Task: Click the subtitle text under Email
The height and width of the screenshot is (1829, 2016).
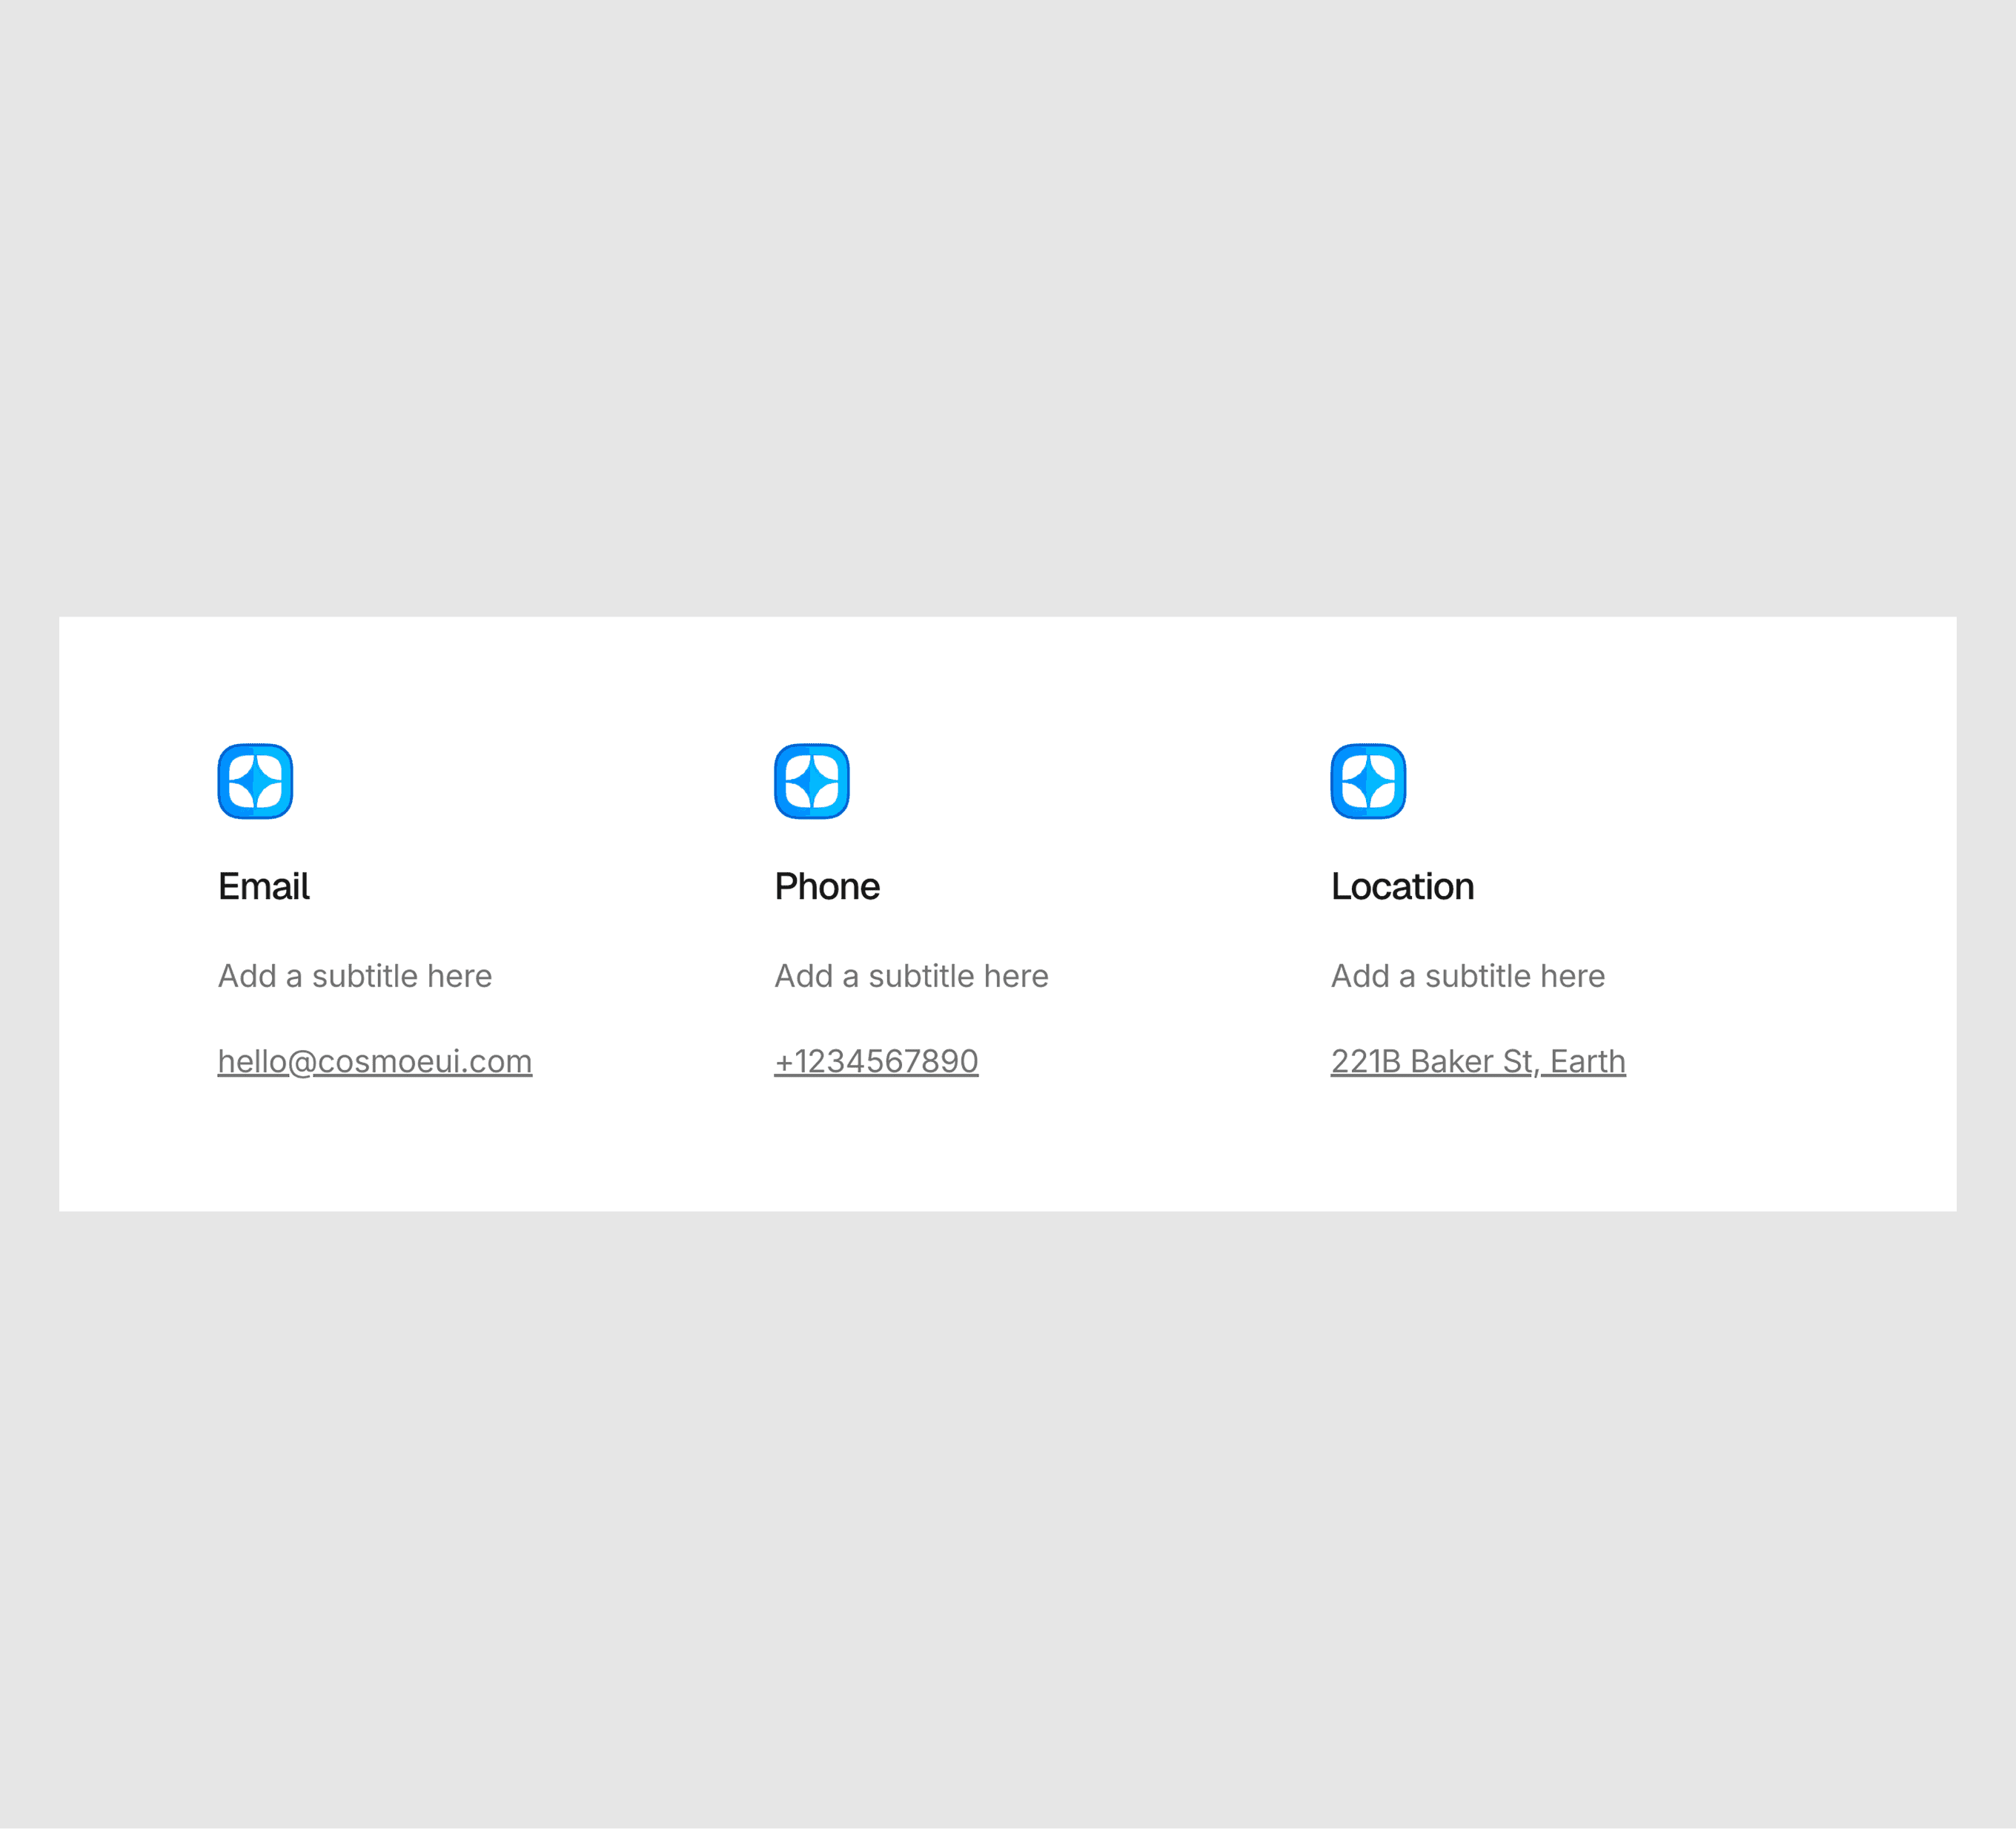Action: [x=354, y=976]
